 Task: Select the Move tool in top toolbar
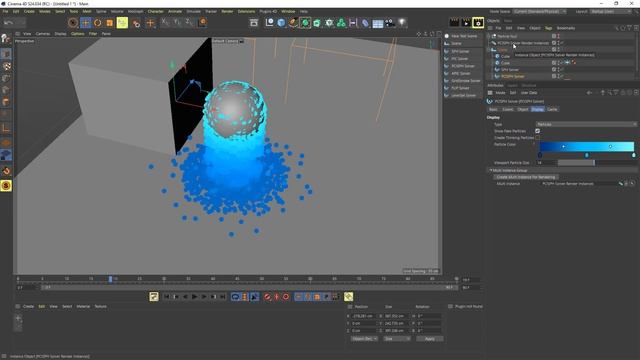coord(85,23)
